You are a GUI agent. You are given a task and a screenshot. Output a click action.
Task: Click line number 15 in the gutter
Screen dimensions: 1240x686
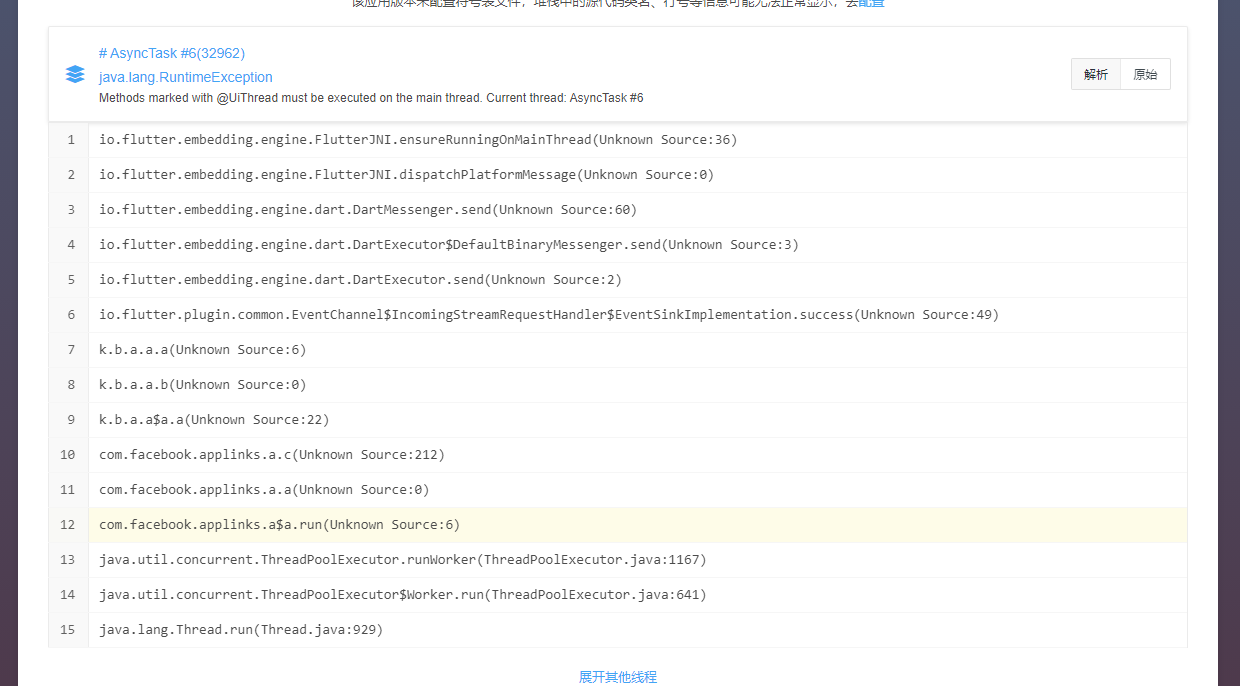(x=68, y=630)
